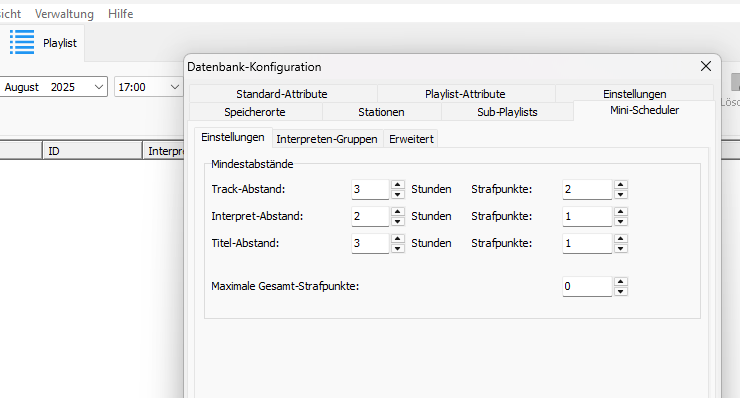740x398 pixels.
Task: Close the Datenbank-Konfiguration dialog
Action: tap(706, 66)
